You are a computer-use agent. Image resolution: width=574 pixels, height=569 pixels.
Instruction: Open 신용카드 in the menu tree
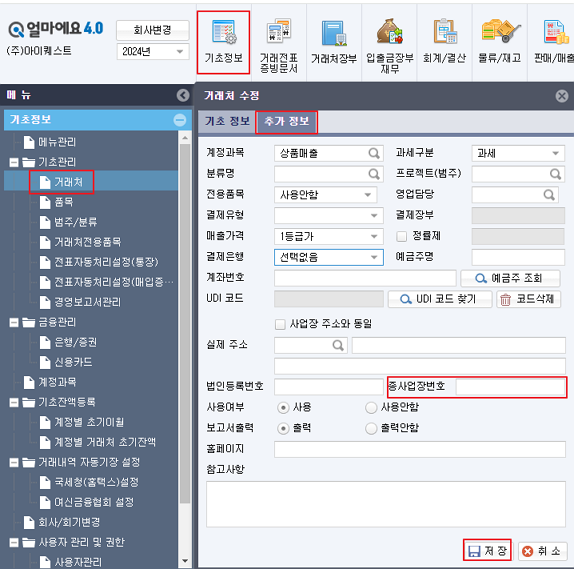tap(66, 362)
